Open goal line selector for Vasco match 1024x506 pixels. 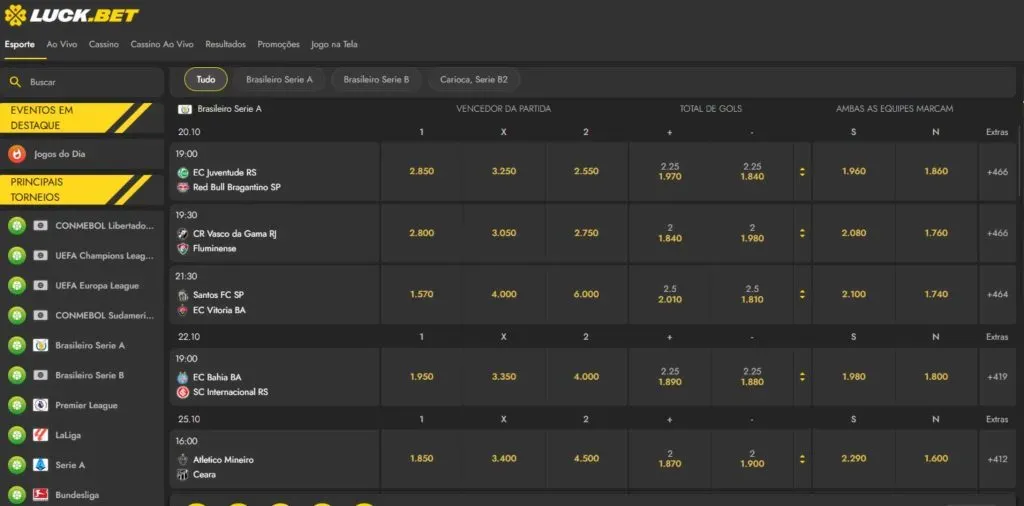(x=801, y=233)
